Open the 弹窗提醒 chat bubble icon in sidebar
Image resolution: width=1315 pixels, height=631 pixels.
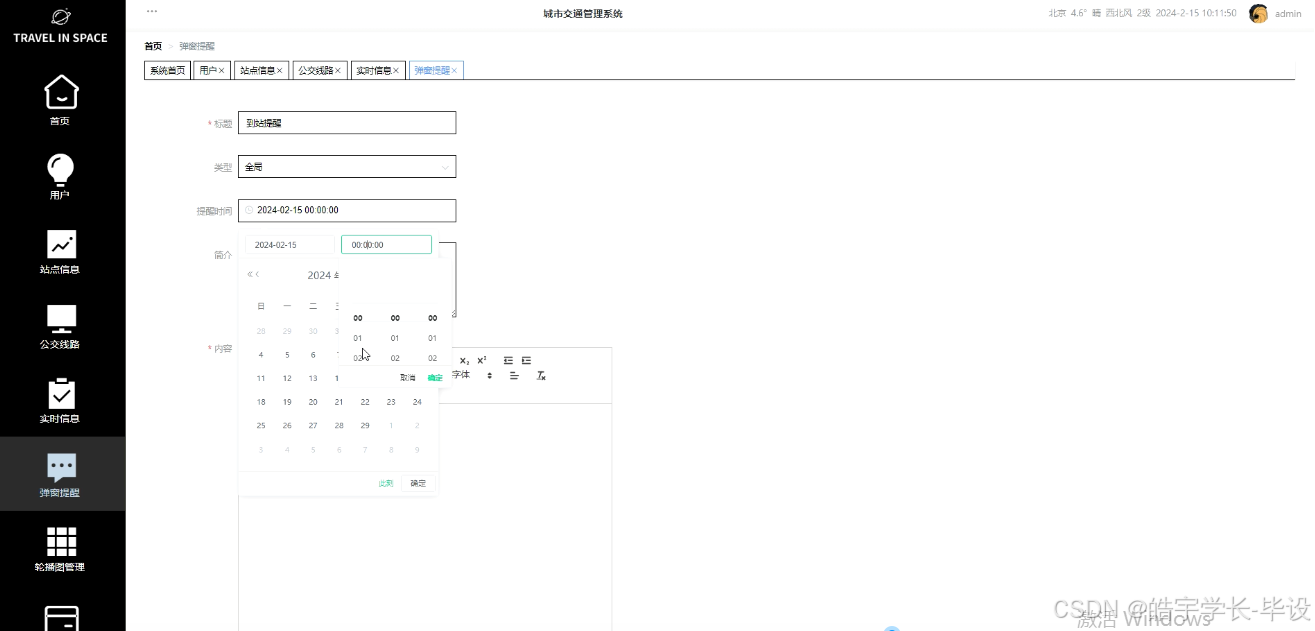[x=61, y=467]
